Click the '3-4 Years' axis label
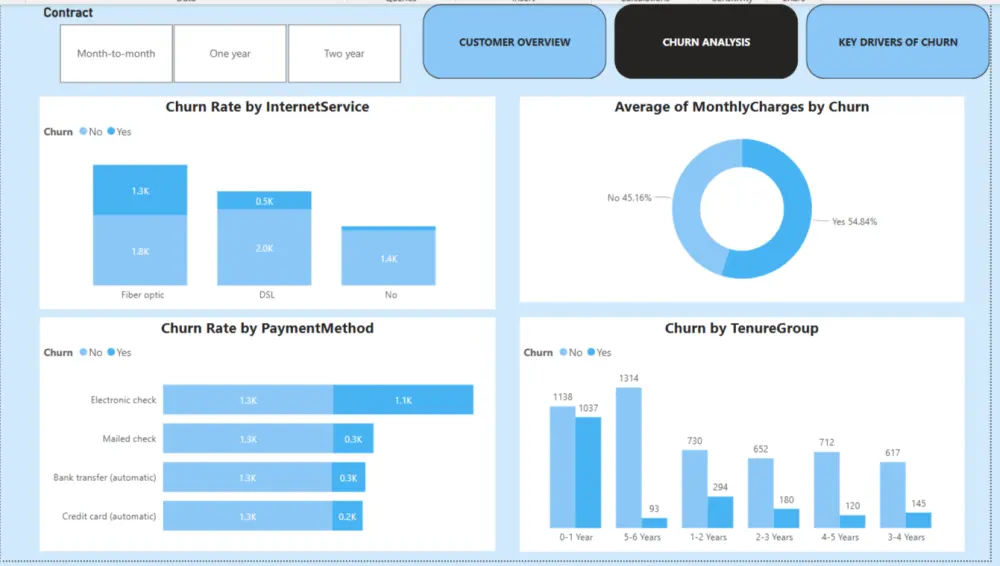 pyautogui.click(x=906, y=537)
